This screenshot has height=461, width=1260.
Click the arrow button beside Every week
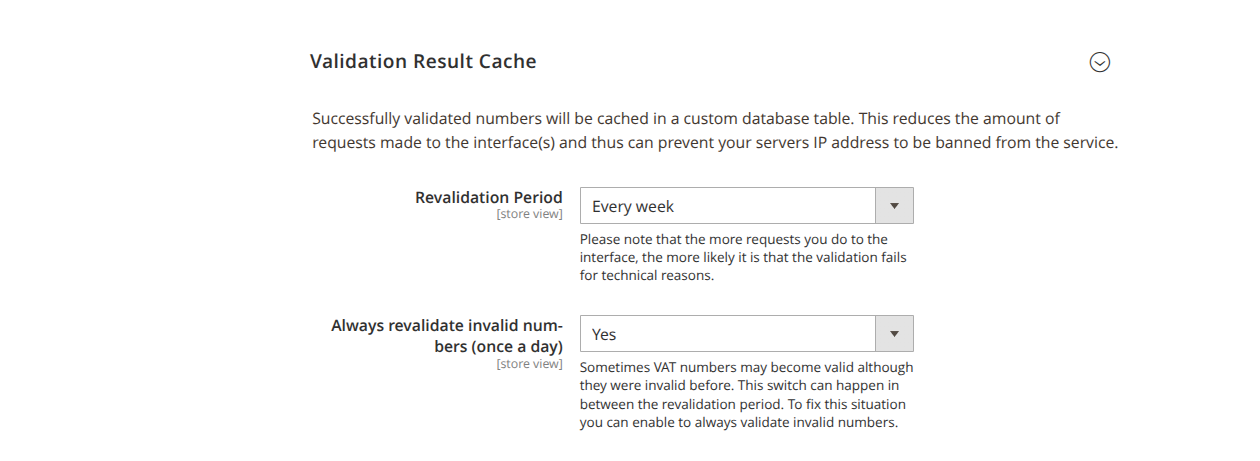(x=894, y=206)
